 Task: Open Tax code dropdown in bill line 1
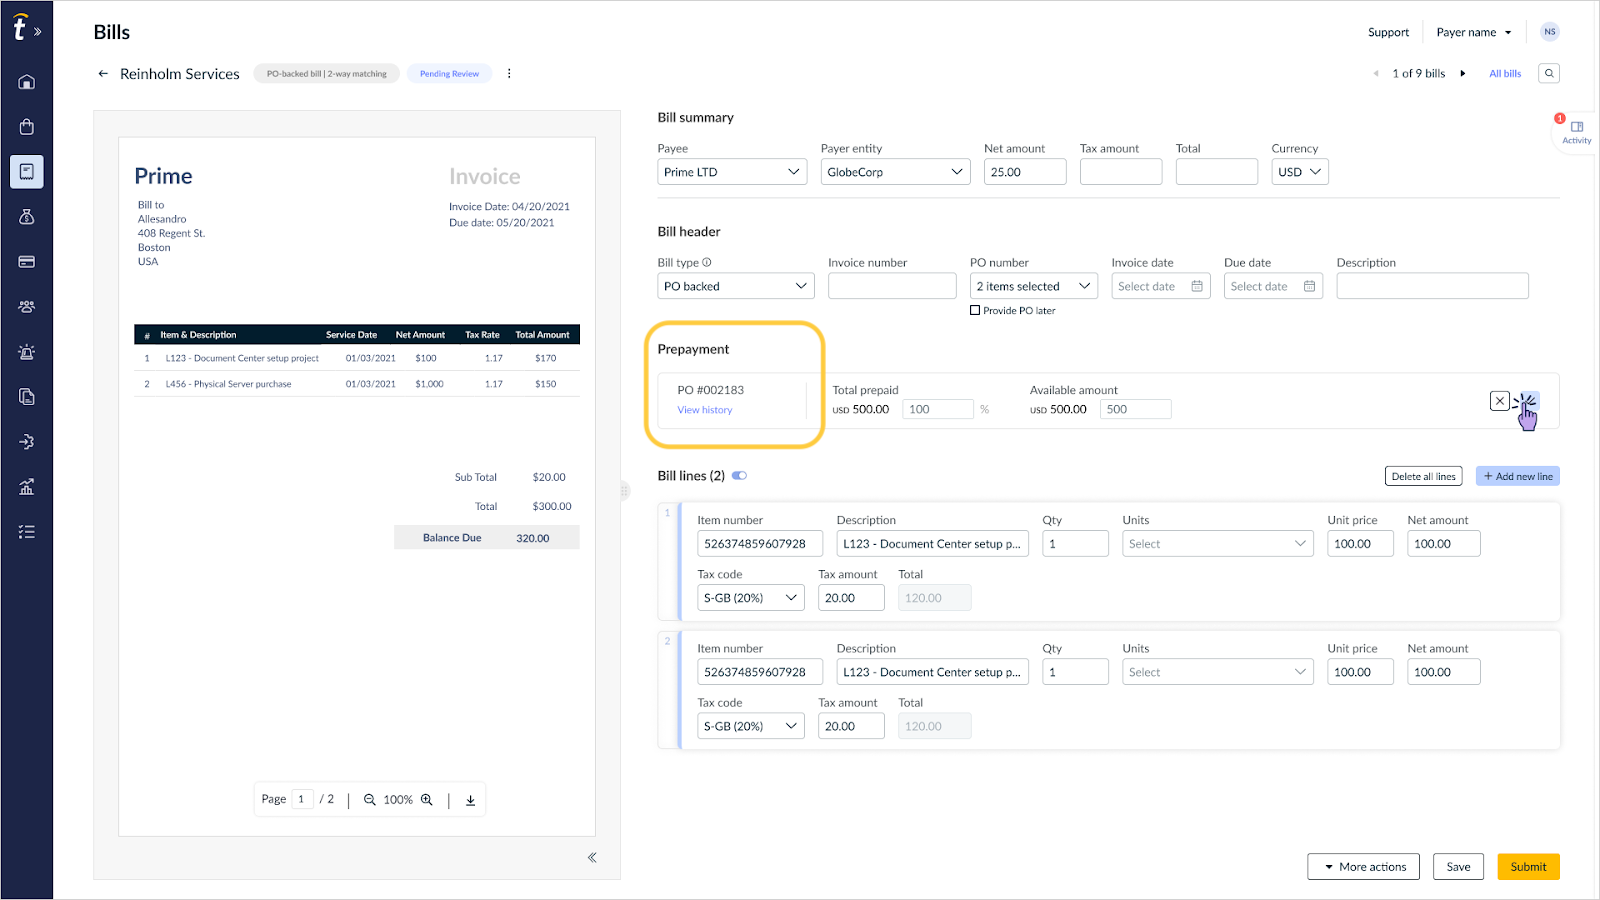(751, 598)
